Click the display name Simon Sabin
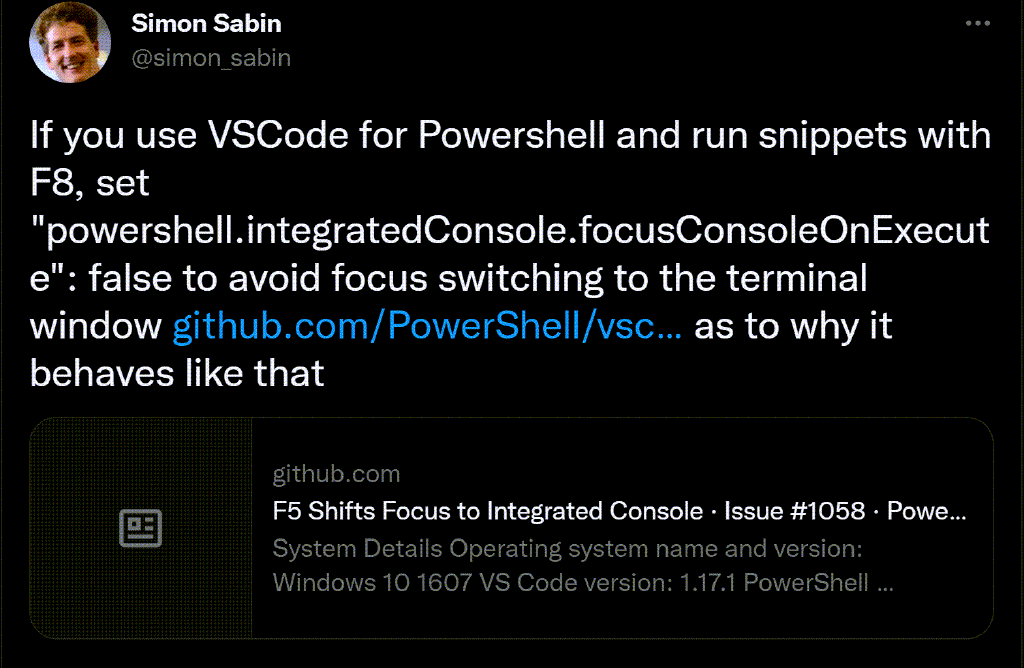Screen dimensions: 1024x668 pyautogui.click(x=206, y=22)
